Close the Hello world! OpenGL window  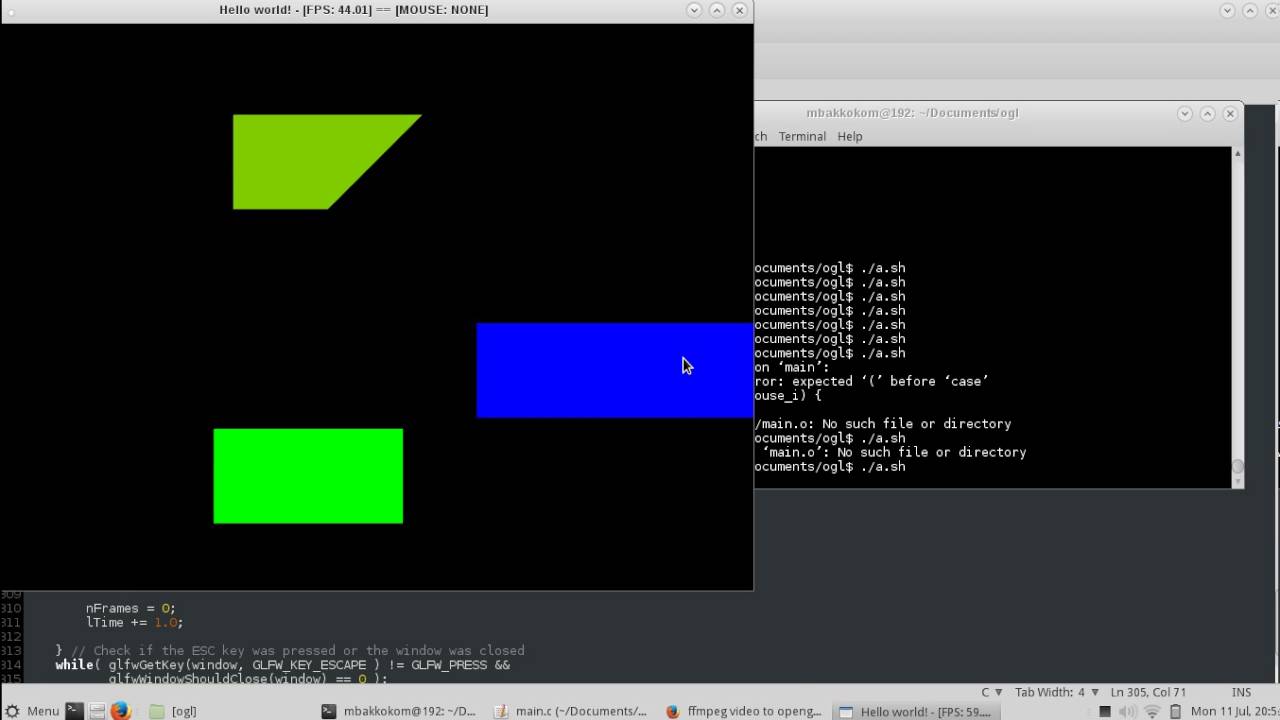[x=740, y=10]
